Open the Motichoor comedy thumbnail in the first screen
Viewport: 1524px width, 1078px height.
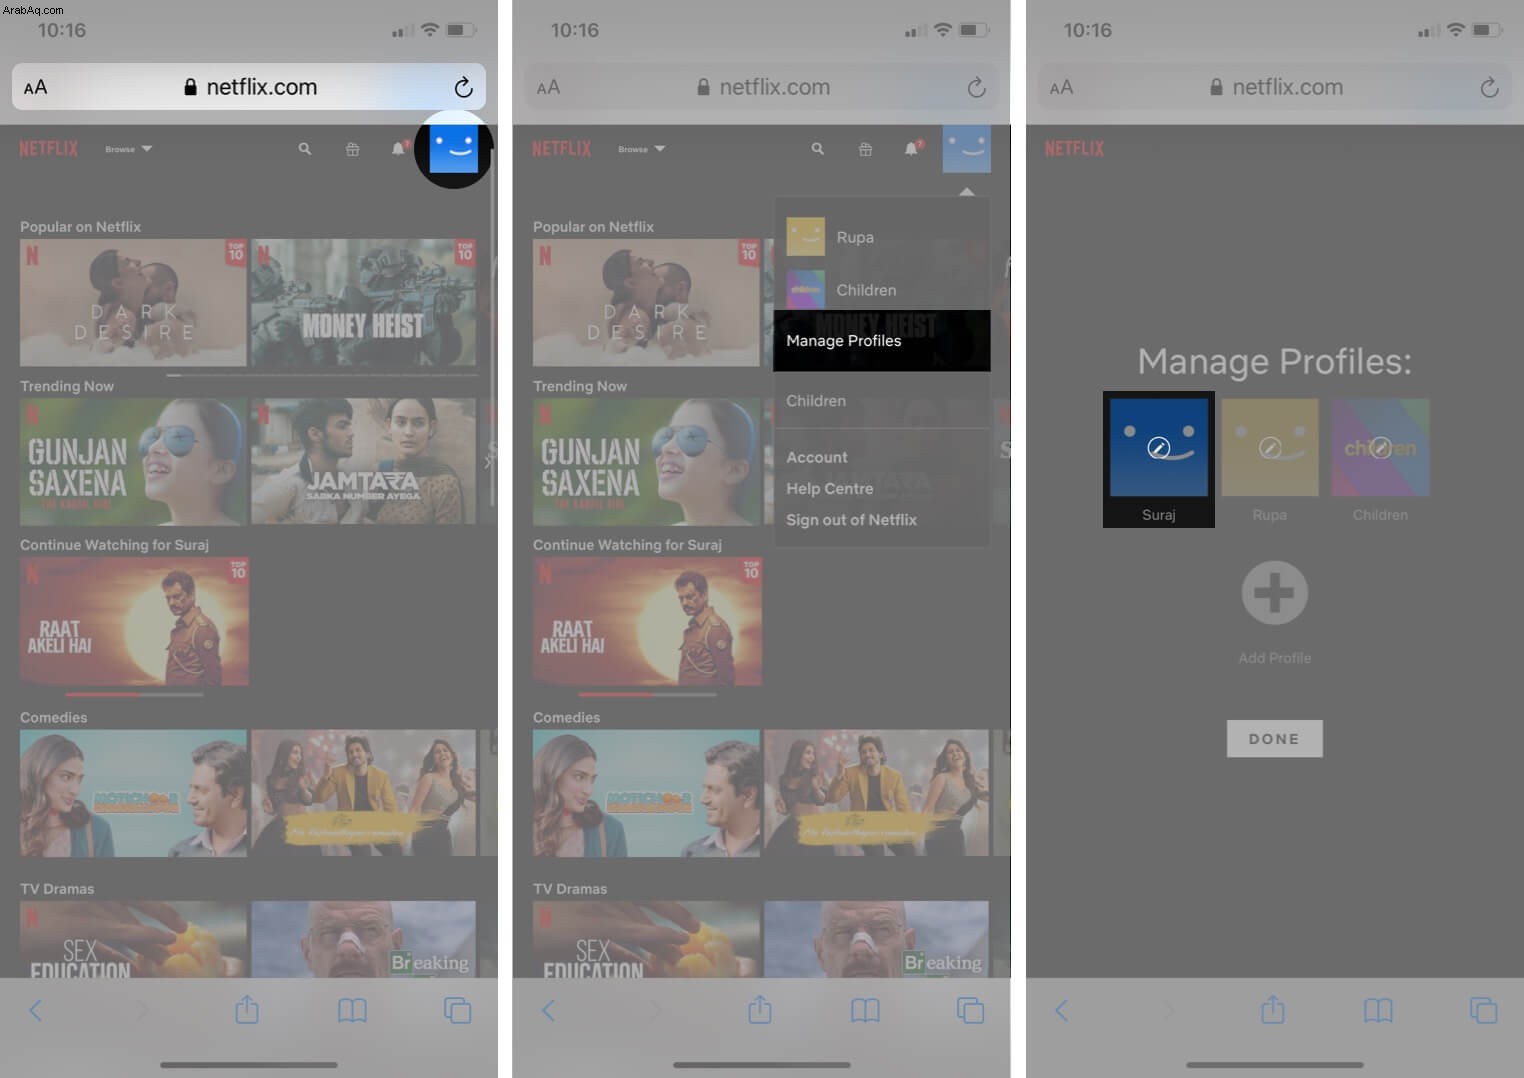tap(133, 793)
